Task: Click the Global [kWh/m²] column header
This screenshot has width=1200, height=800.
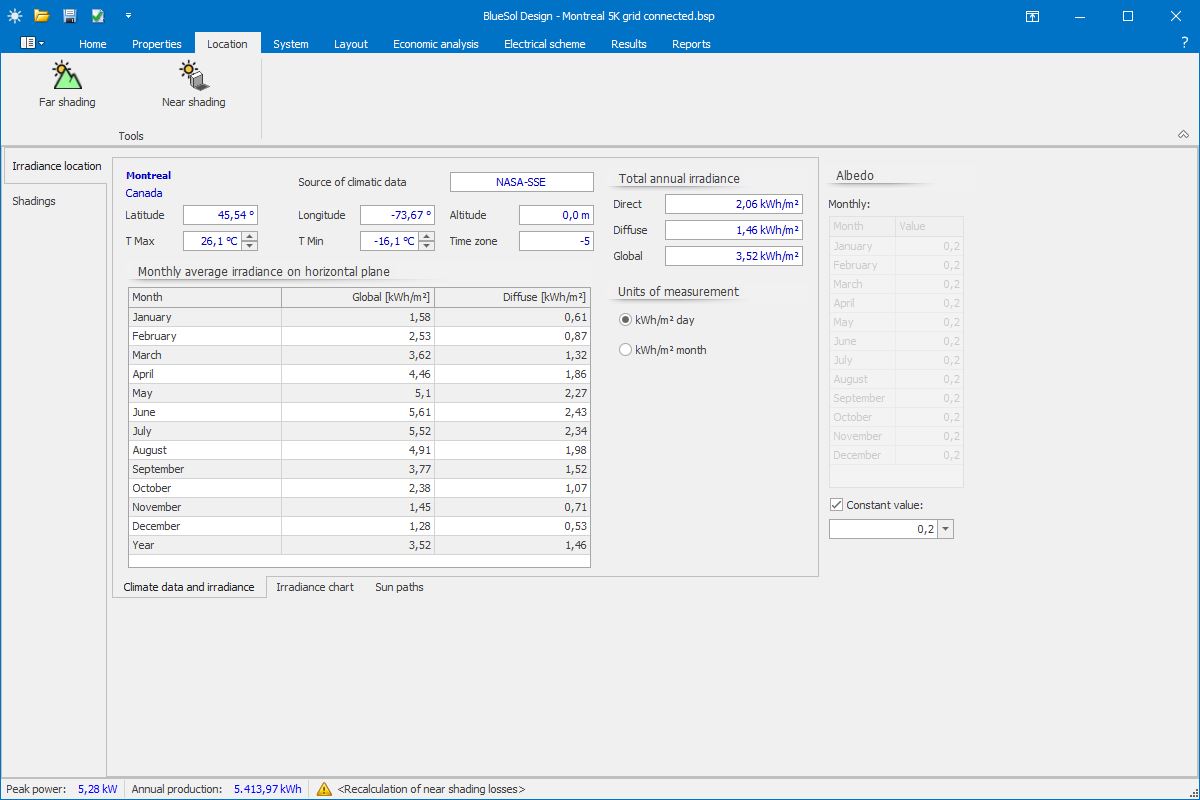Action: point(358,297)
